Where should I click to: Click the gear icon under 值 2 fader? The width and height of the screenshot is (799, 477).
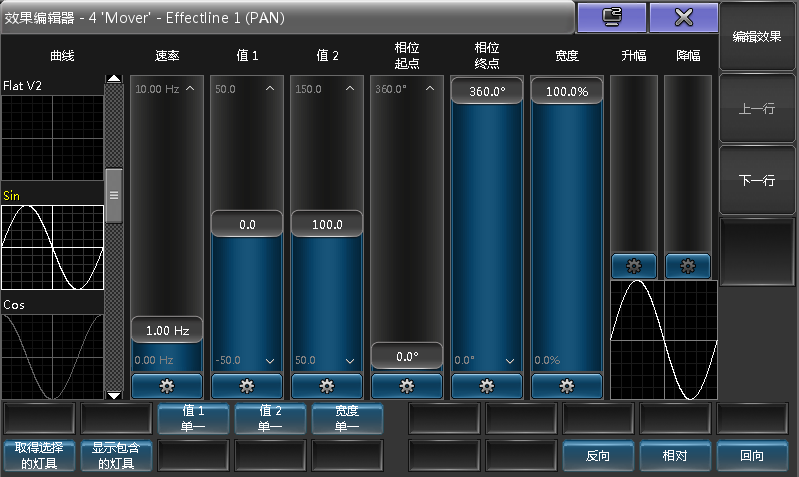[327, 386]
